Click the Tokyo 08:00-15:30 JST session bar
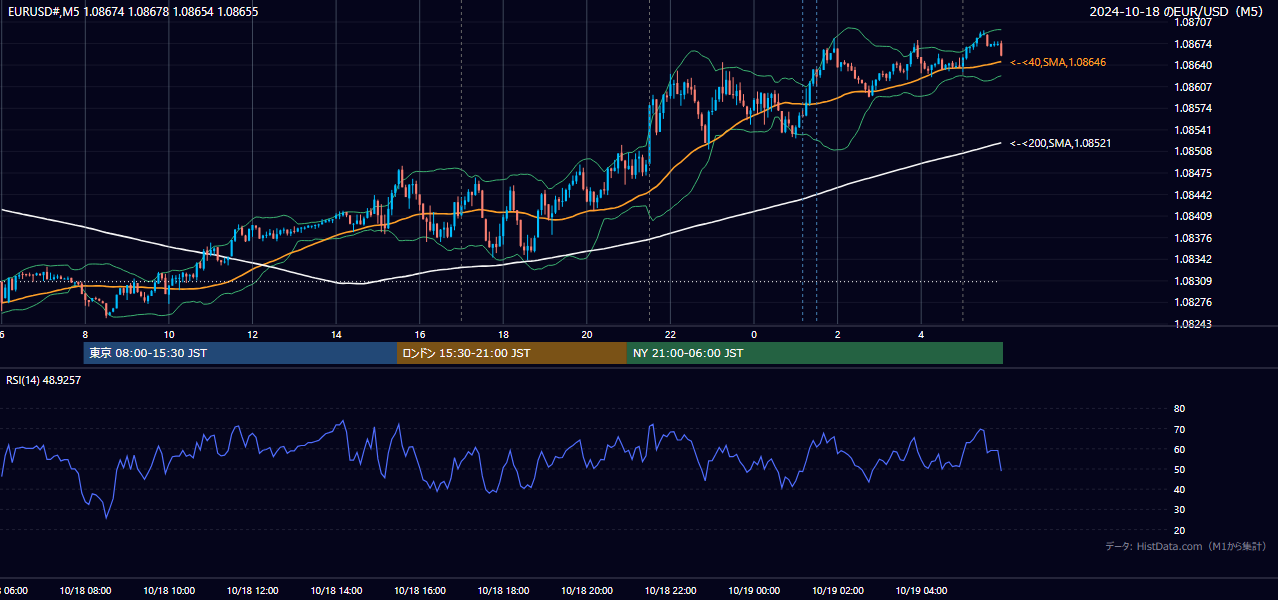The image size is (1278, 600). click(x=240, y=353)
